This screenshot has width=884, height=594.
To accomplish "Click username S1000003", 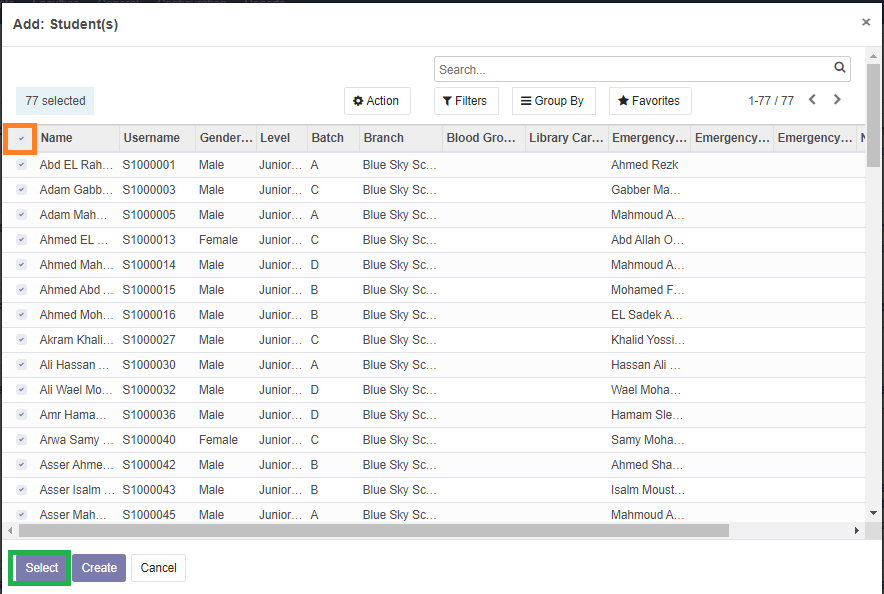I will pos(149,190).
